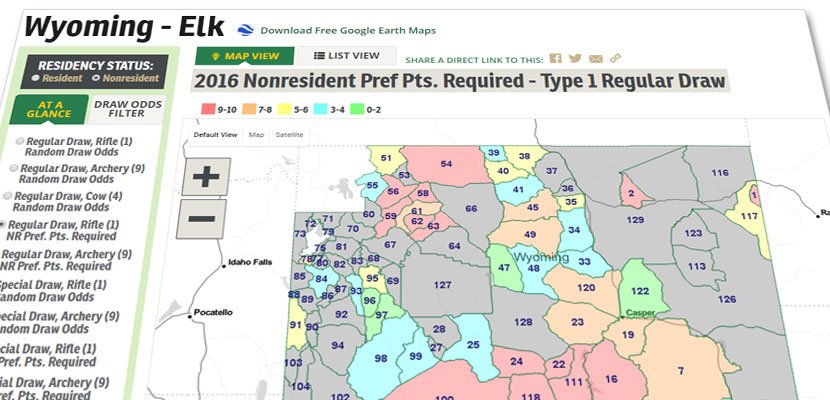Screen dimensions: 830x400
Task: Select hunt unit 47 on map
Action: click(504, 268)
